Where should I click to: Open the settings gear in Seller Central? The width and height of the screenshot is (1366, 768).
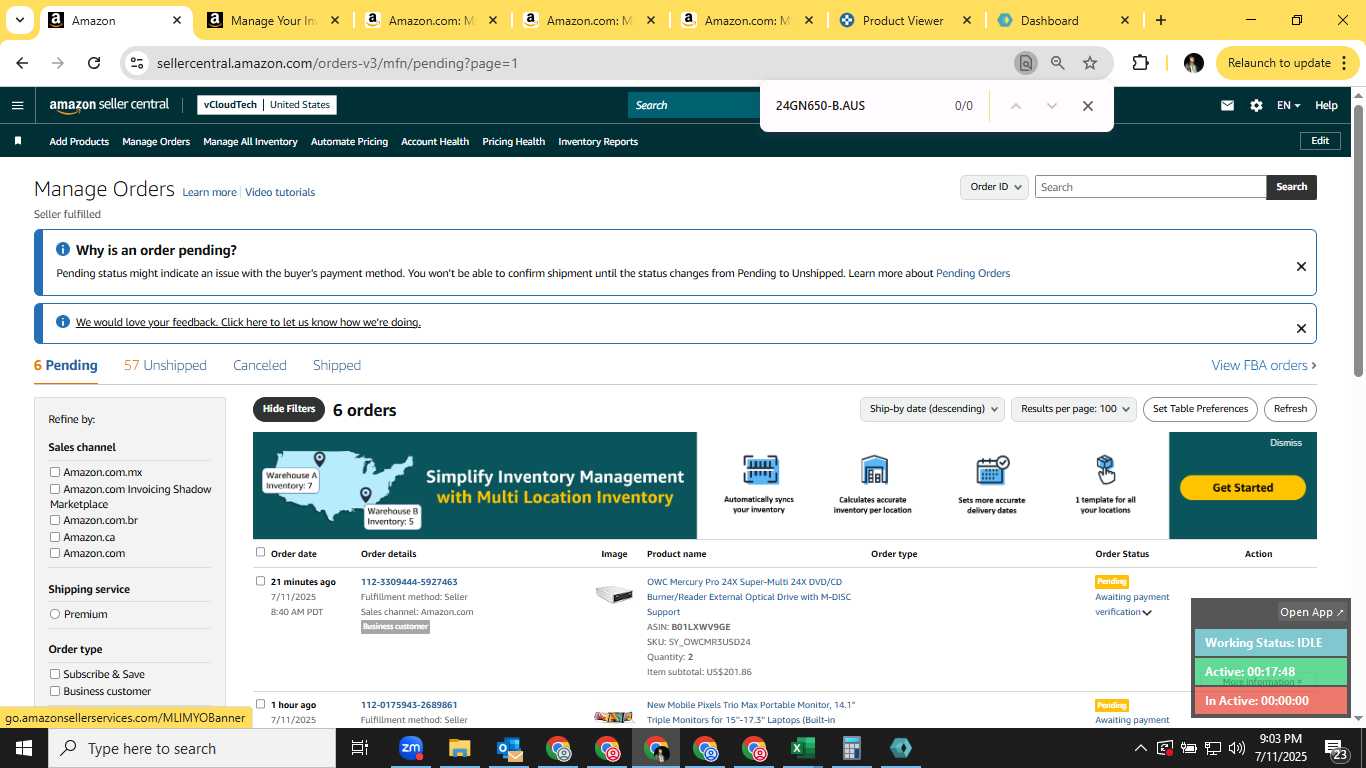click(1256, 105)
